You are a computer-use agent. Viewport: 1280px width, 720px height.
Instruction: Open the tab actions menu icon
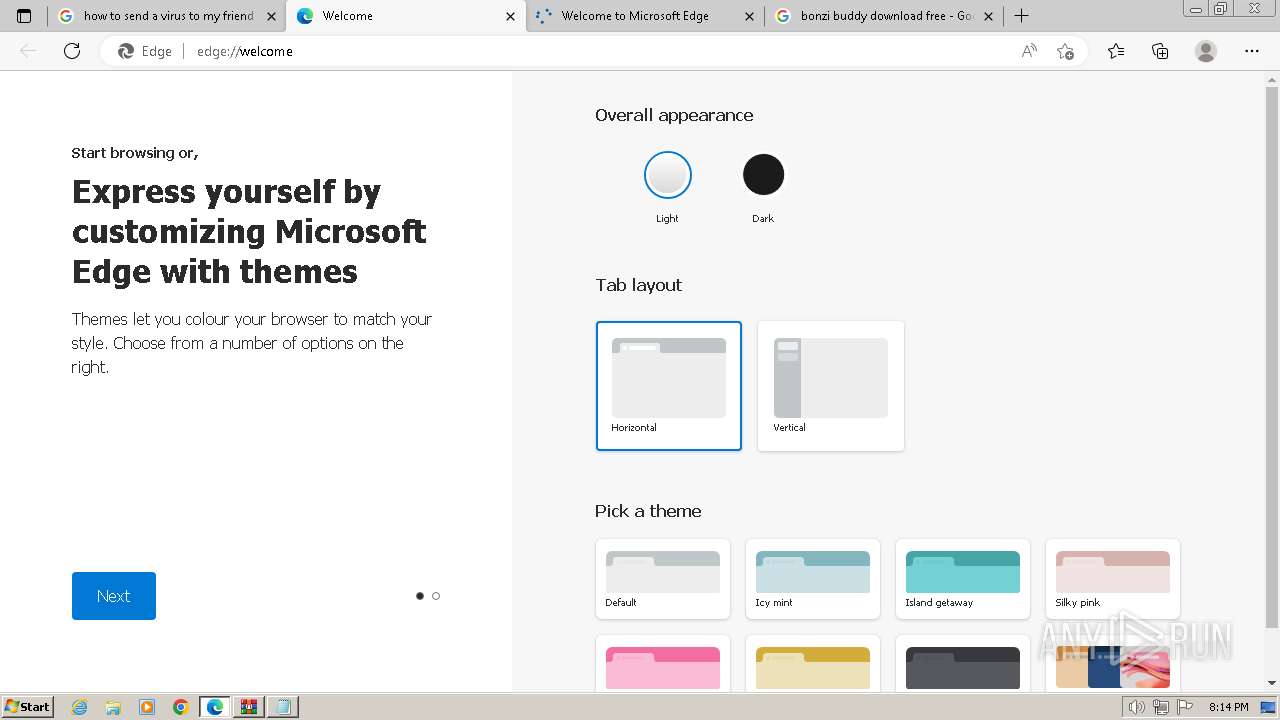(x=24, y=16)
